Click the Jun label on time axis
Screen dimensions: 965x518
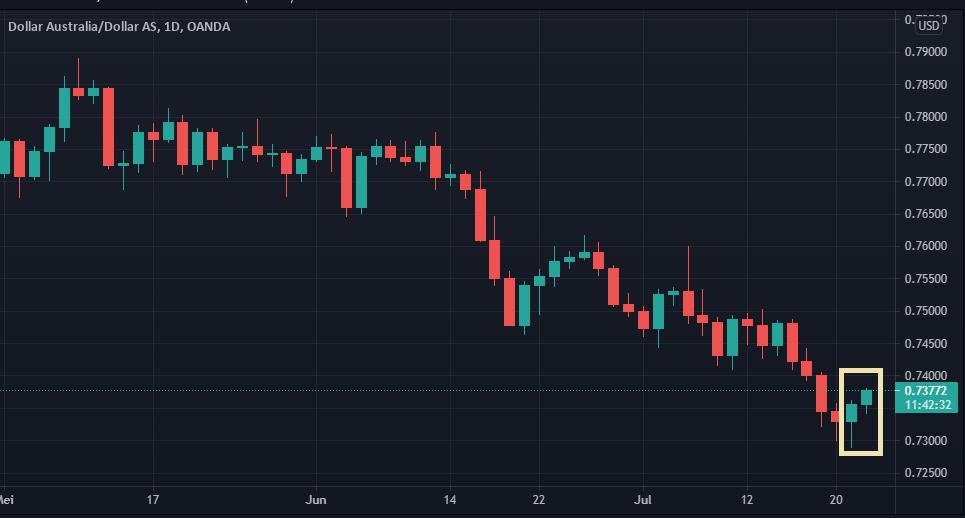click(316, 499)
